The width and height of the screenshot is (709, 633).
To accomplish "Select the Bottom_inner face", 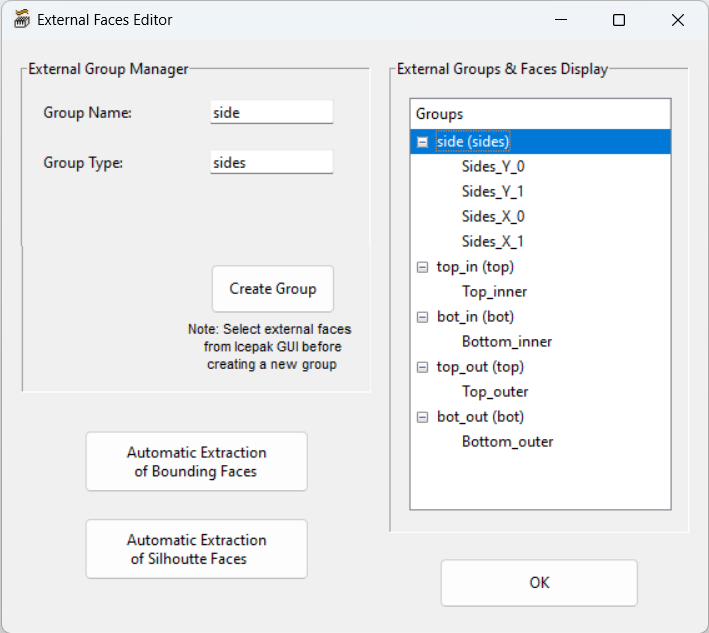I will pyautogui.click(x=507, y=342).
